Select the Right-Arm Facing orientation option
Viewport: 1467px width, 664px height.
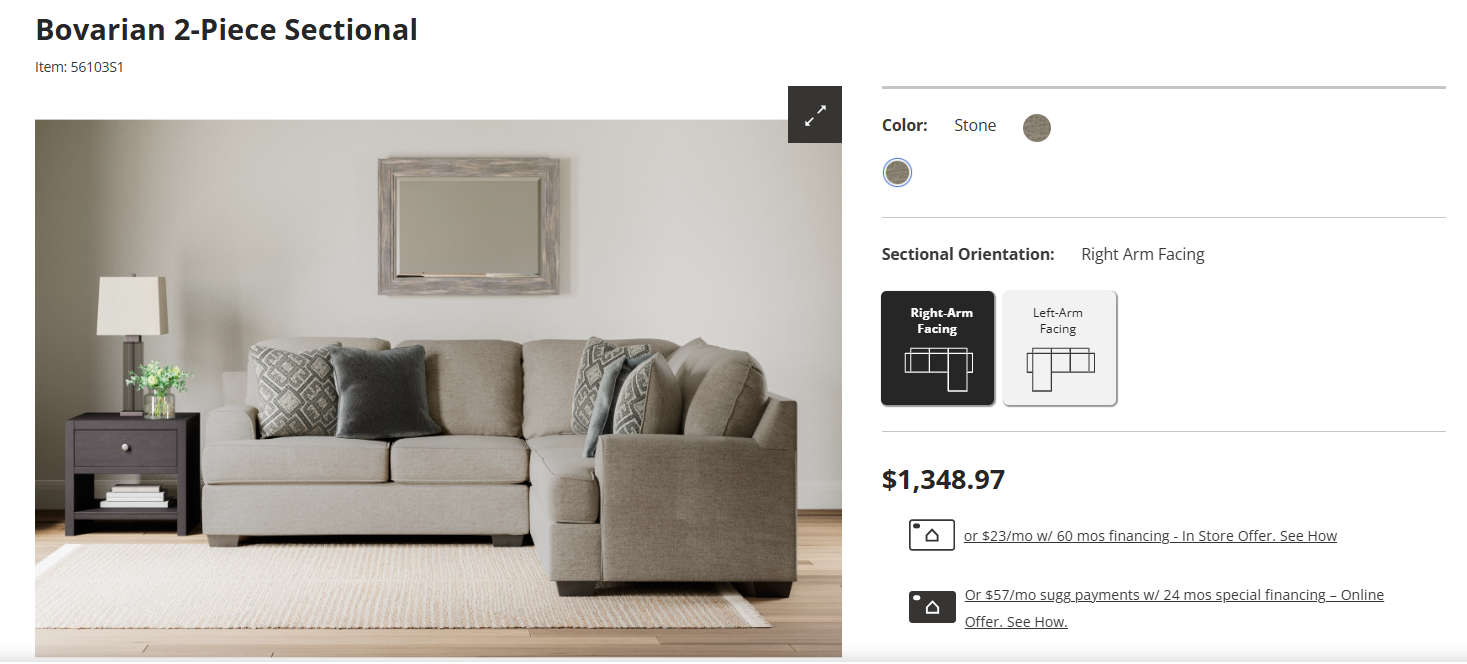938,348
